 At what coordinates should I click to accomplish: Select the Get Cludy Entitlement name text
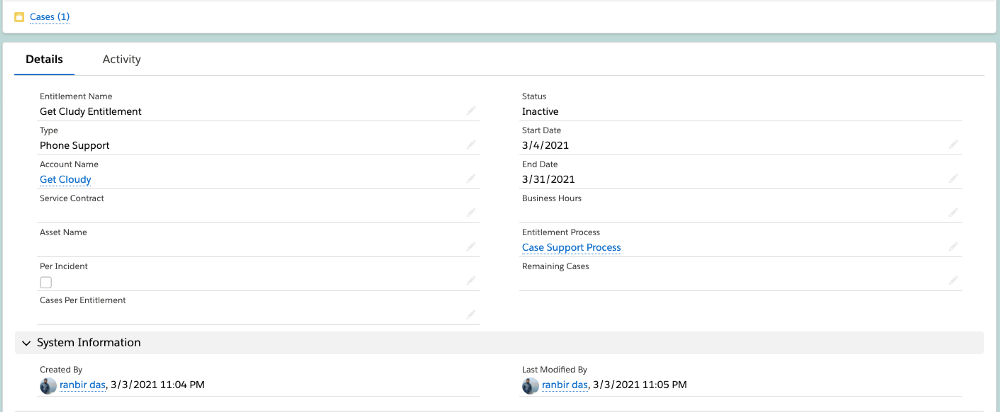pos(91,112)
